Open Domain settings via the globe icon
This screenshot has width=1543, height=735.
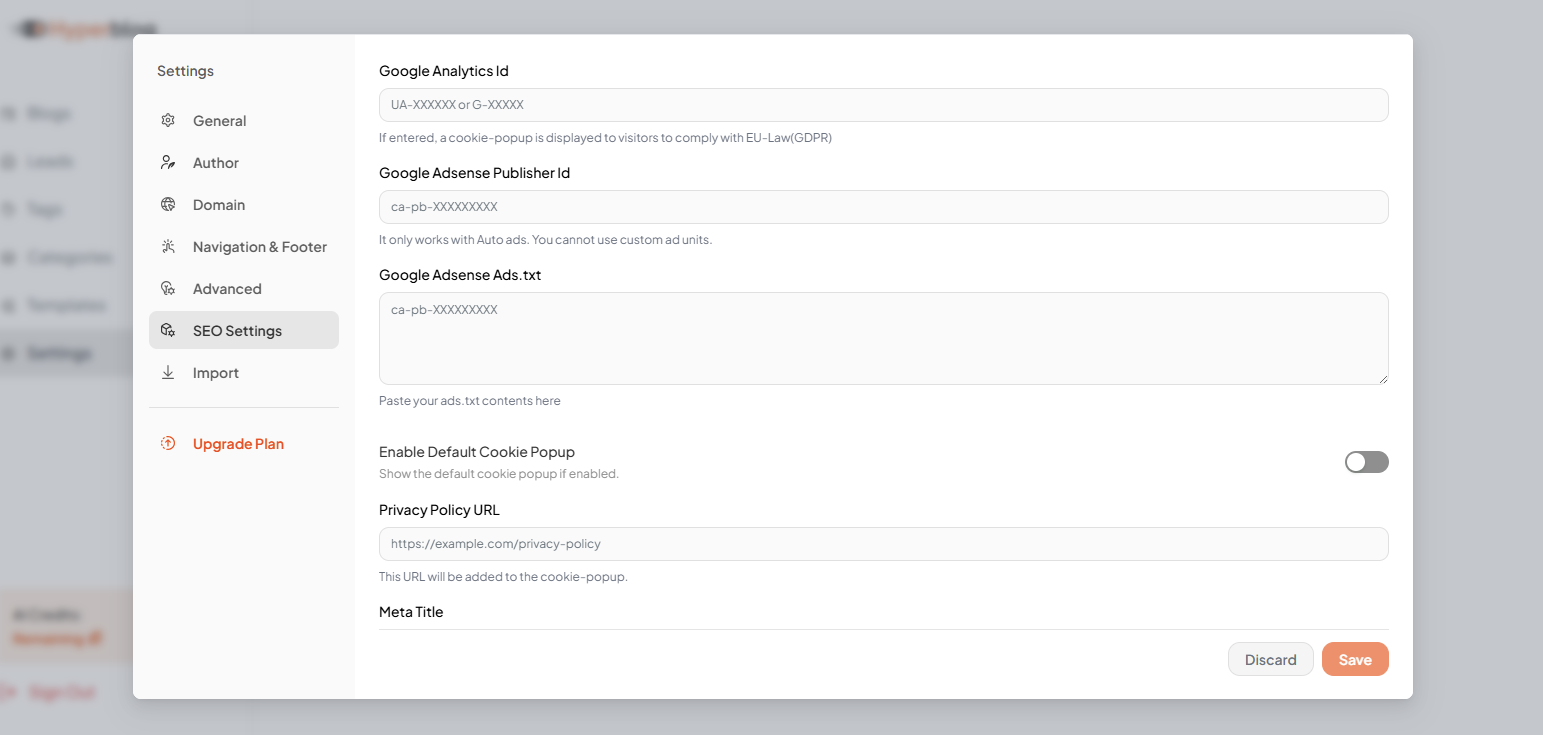168,204
